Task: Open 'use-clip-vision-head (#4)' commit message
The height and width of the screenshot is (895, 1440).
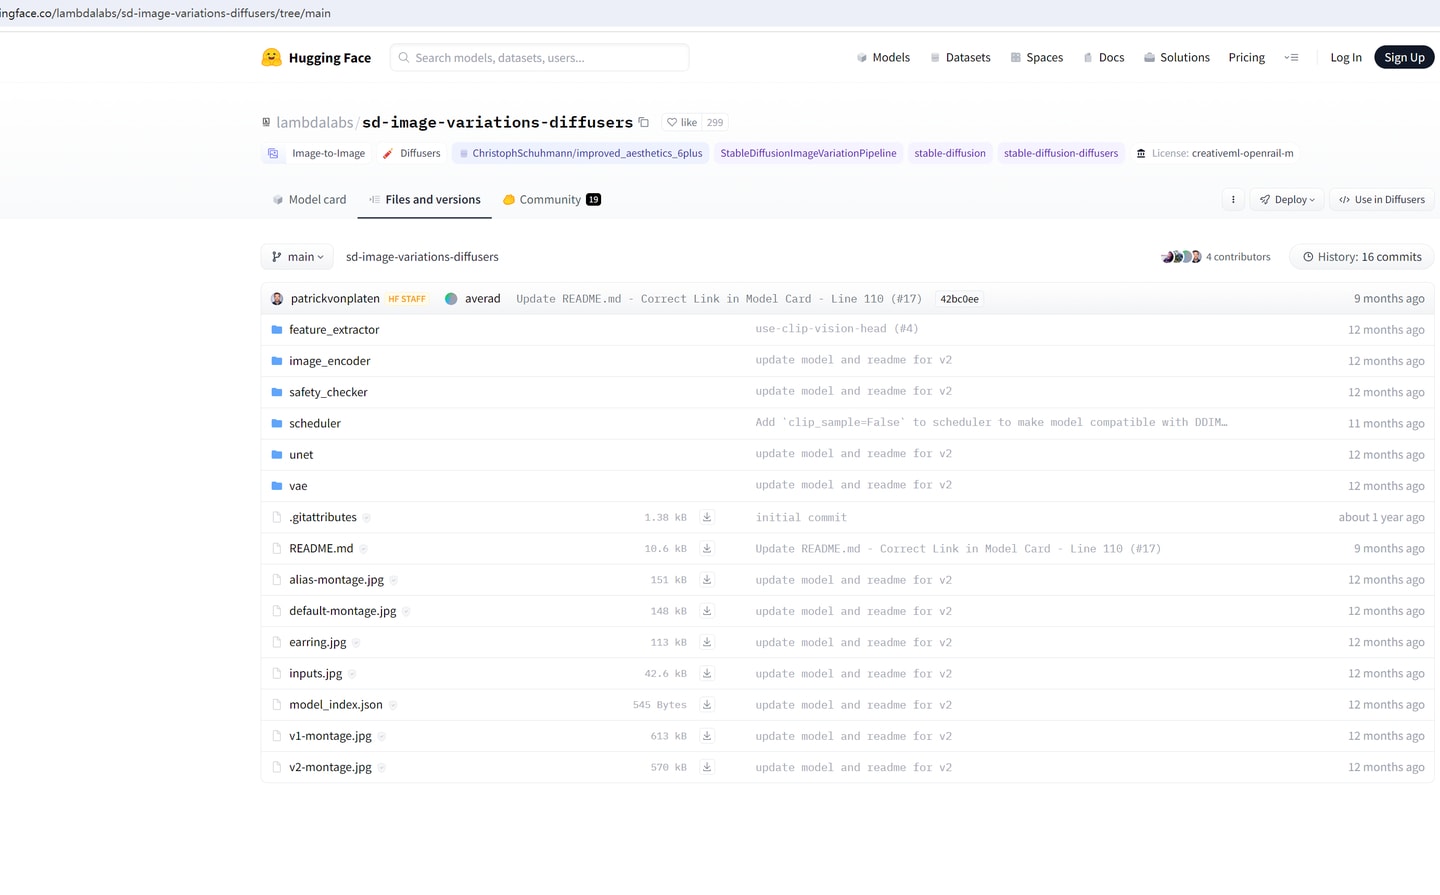Action: 837,329
